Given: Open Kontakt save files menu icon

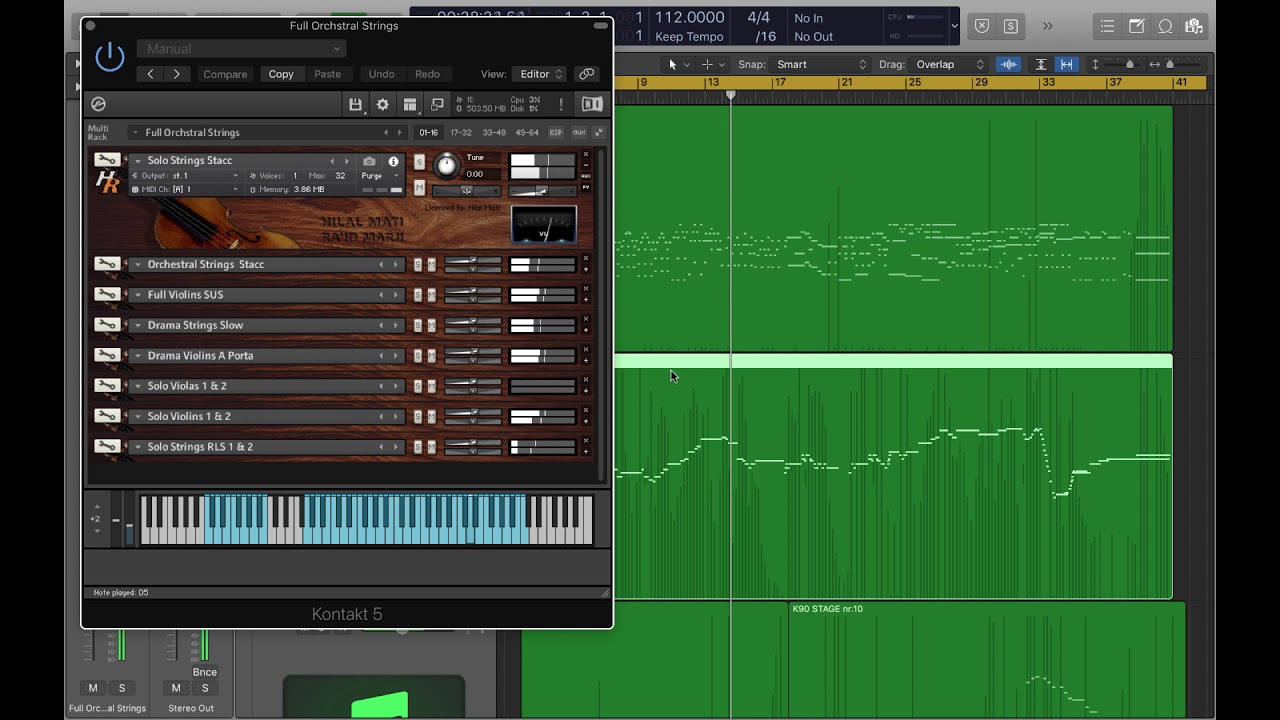Looking at the screenshot, I should point(355,104).
